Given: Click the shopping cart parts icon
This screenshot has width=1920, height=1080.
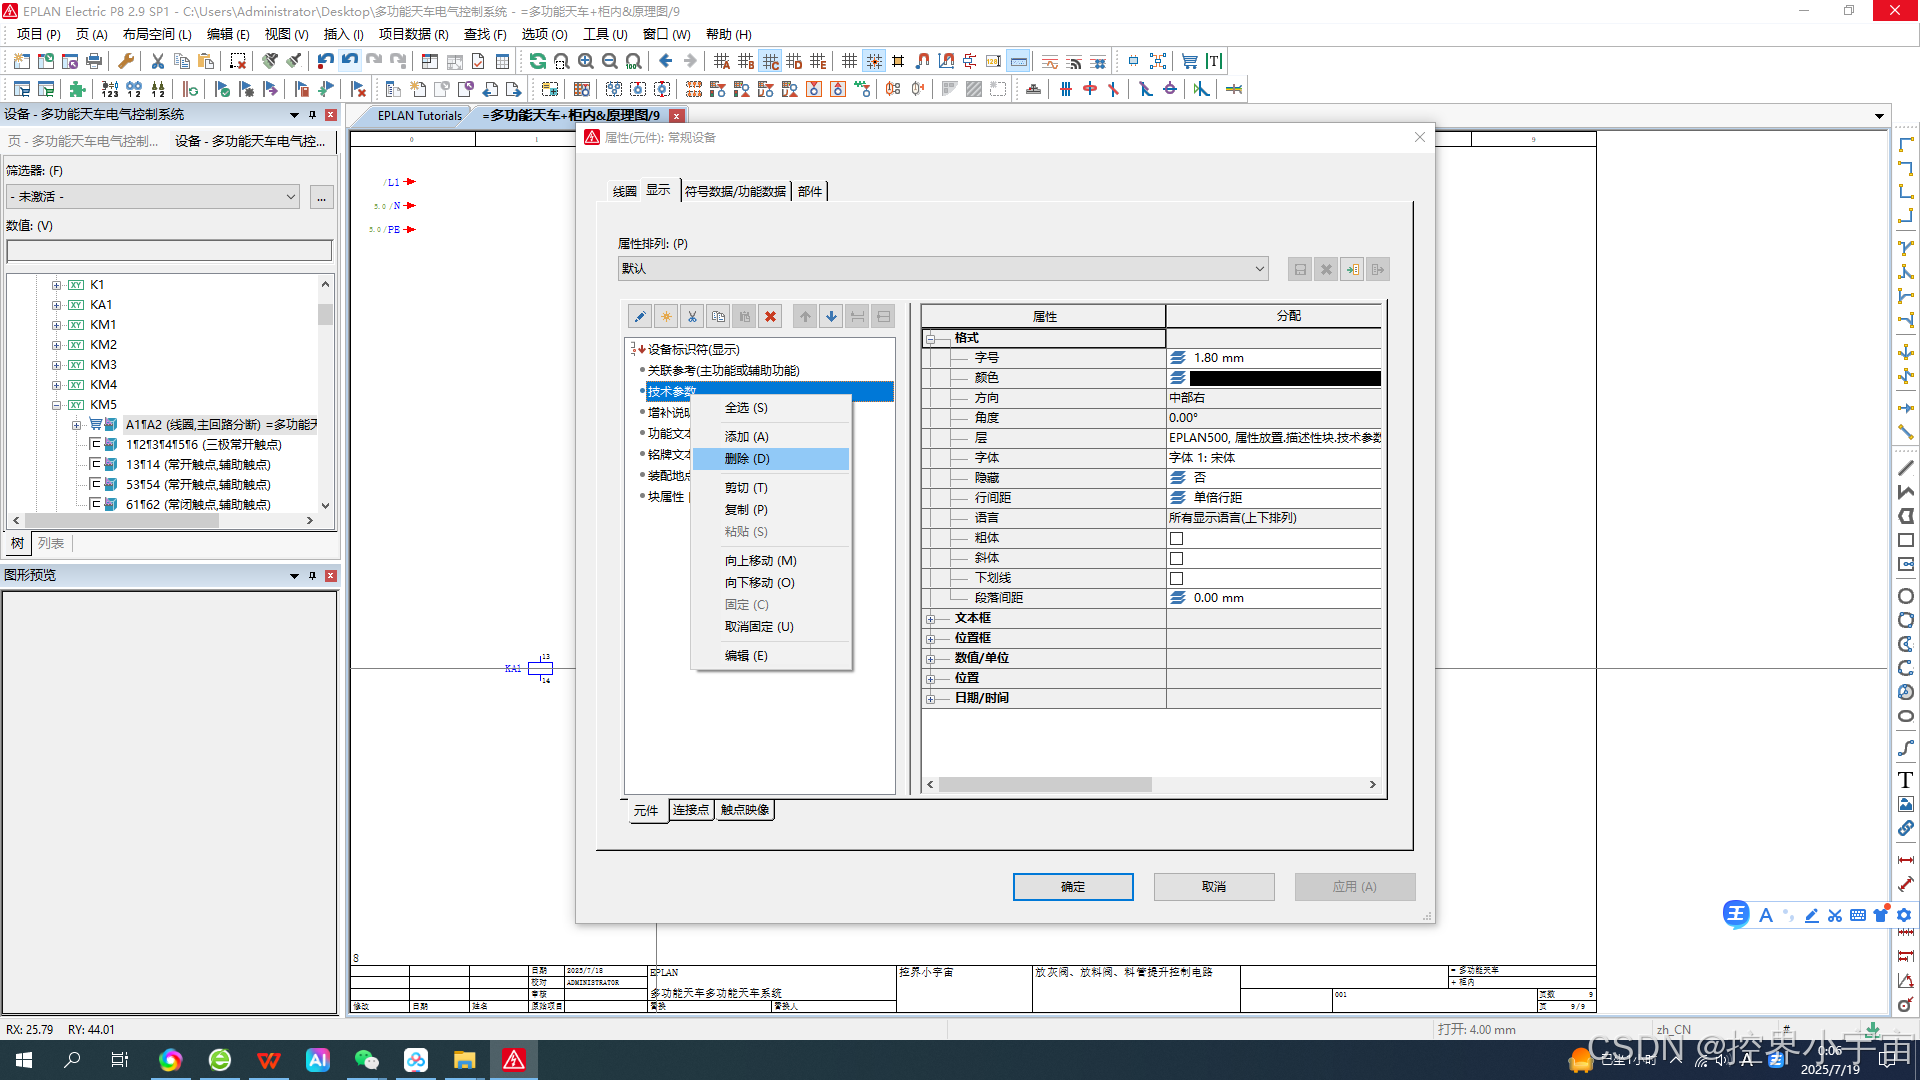Looking at the screenshot, I should coord(1189,61).
